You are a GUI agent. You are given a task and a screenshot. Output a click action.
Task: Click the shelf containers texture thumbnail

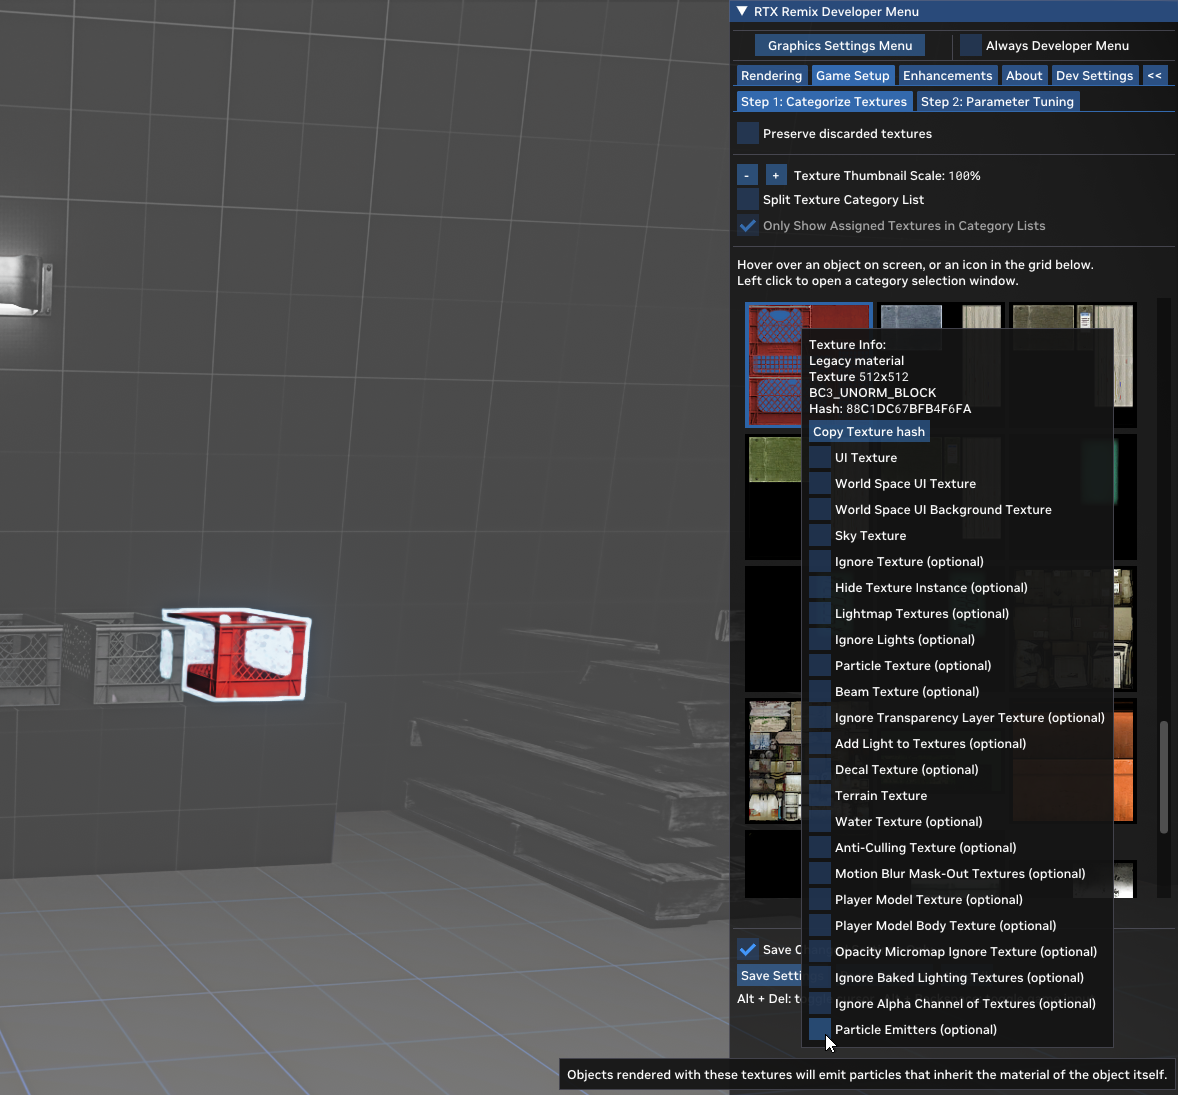click(775, 760)
